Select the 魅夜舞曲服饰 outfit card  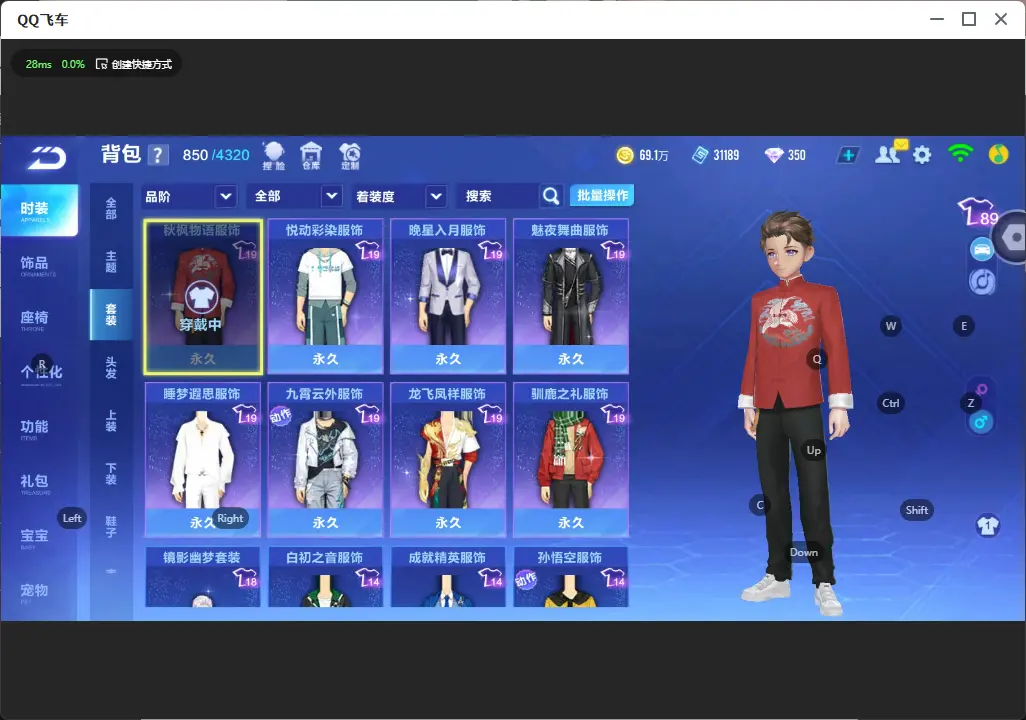(571, 297)
